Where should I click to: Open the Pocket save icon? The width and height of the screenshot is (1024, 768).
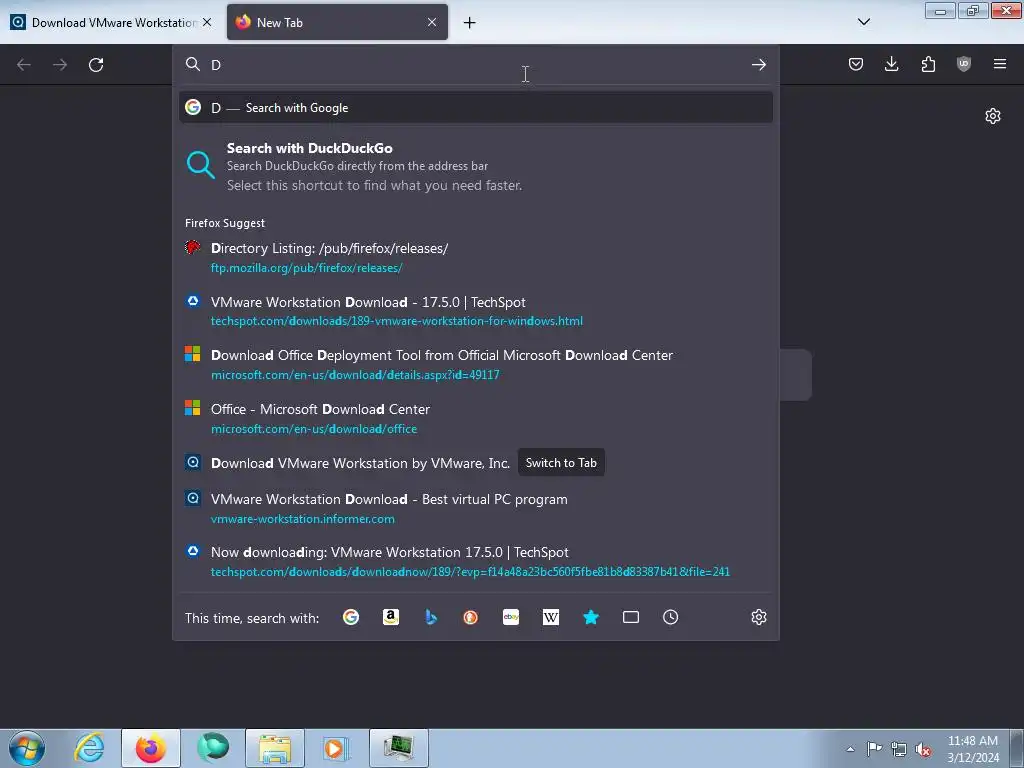856,64
